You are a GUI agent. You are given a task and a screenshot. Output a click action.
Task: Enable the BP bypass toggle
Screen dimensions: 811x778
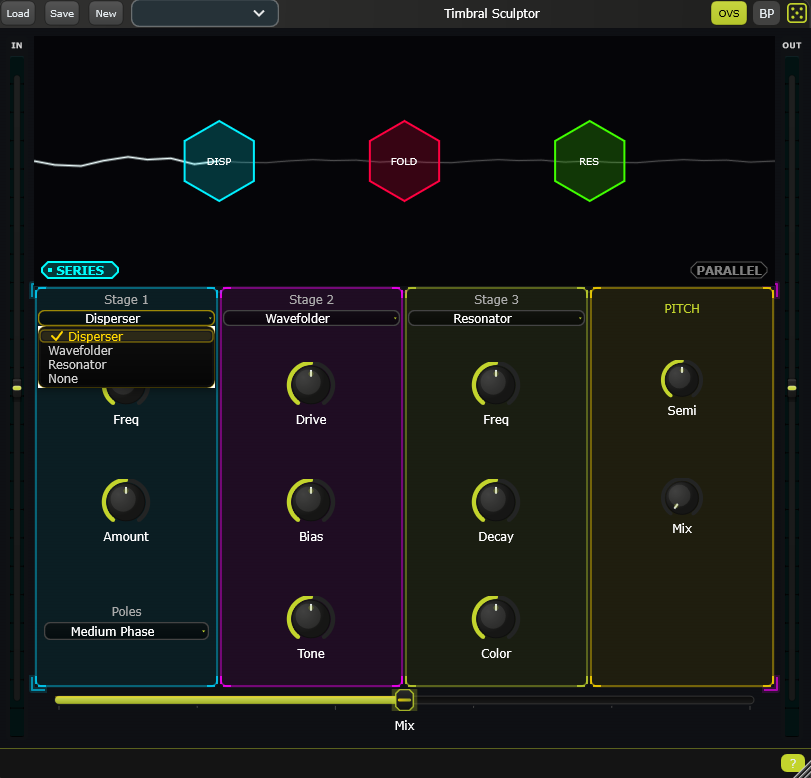pos(766,13)
